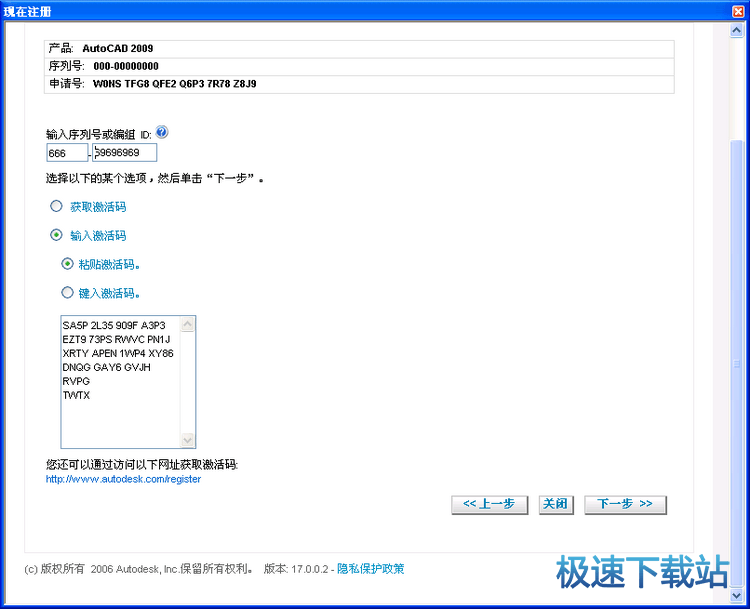This screenshot has height=609, width=750.
Task: Click the blue help icon beside ID label
Action: click(x=162, y=132)
